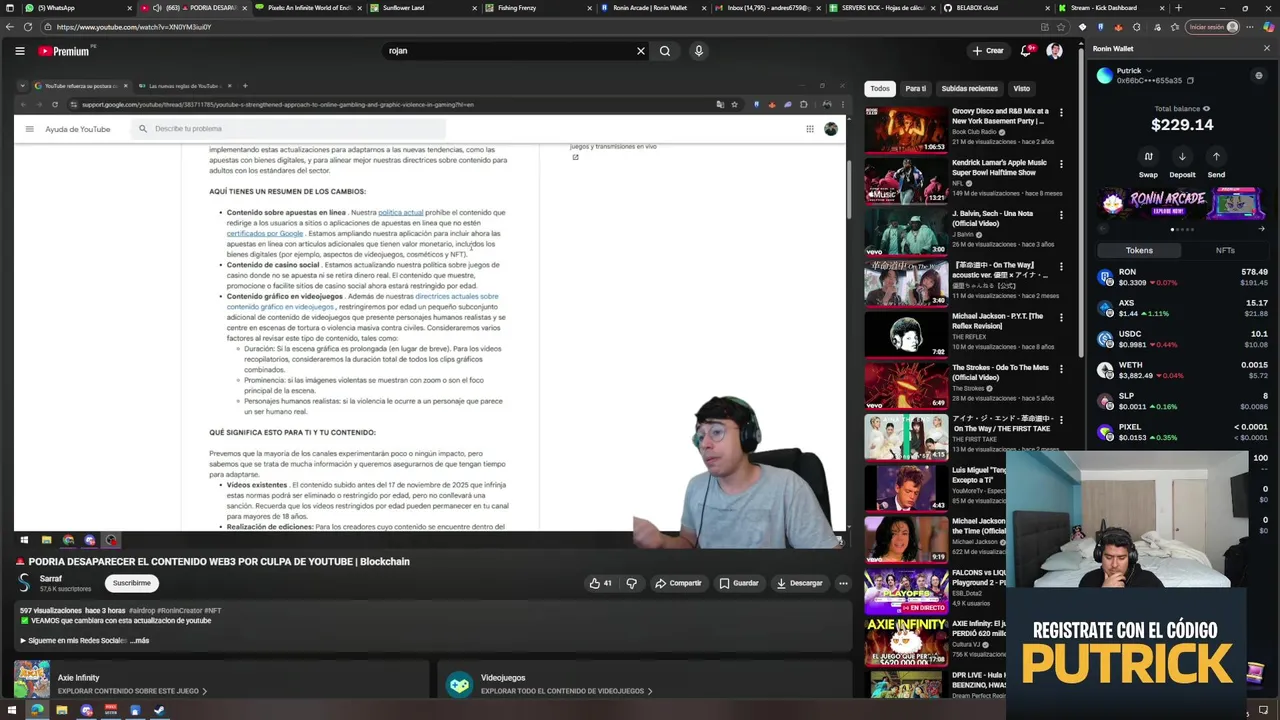Viewport: 1280px width, 720px height.
Task: Click the Crear button
Action: [987, 51]
